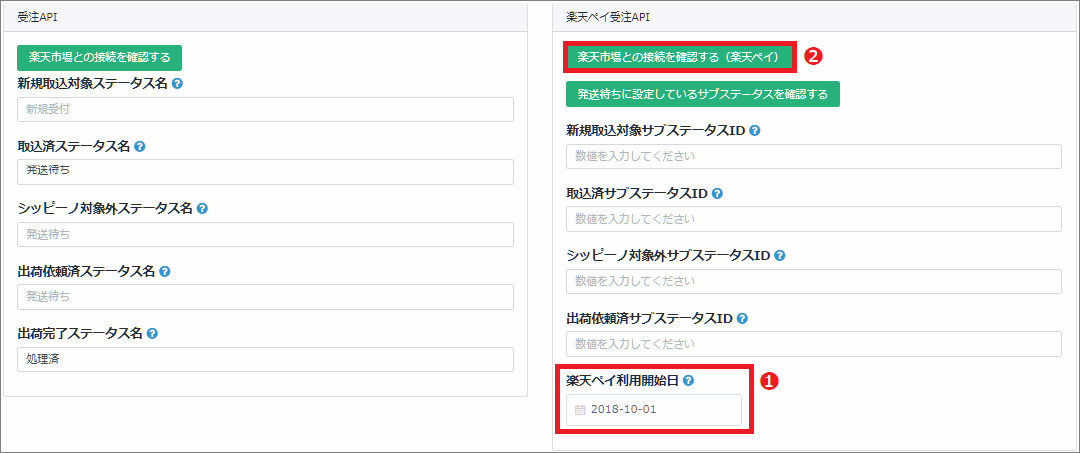Click the 取込済ステータス名 label
Screen dimensions: 1080x453
[x=74, y=147]
